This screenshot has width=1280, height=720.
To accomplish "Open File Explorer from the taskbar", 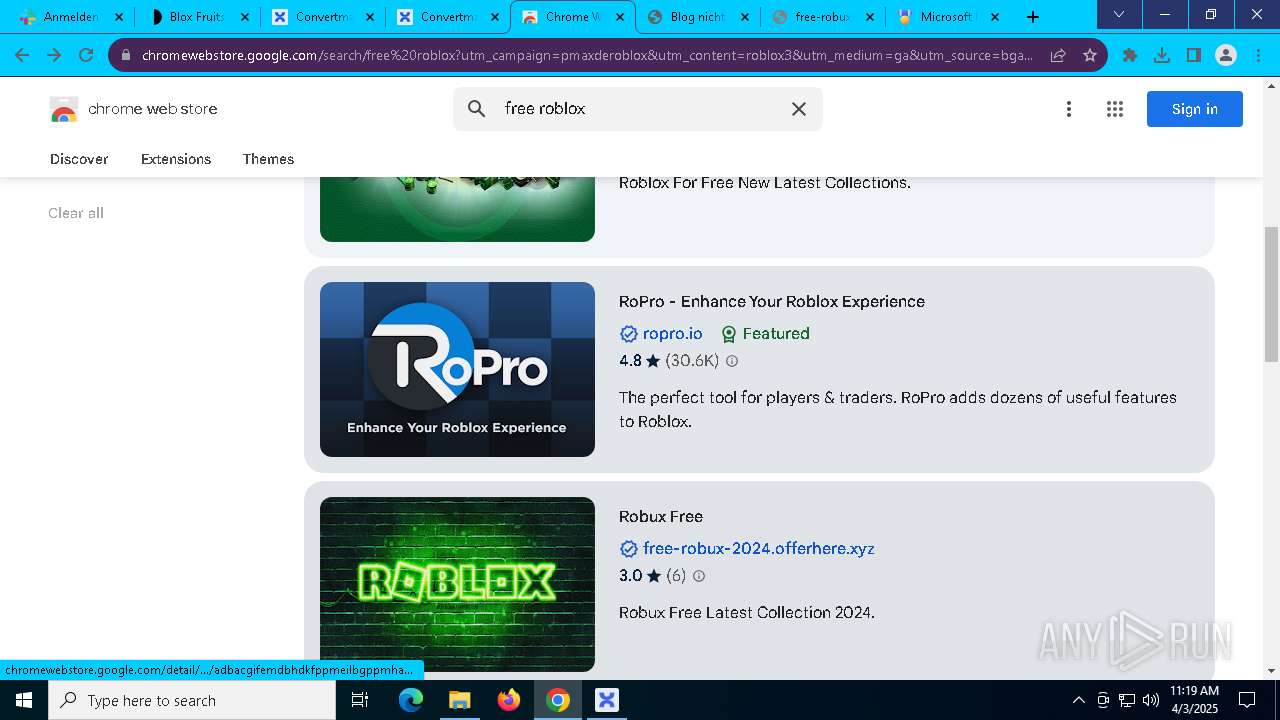I will 459,700.
